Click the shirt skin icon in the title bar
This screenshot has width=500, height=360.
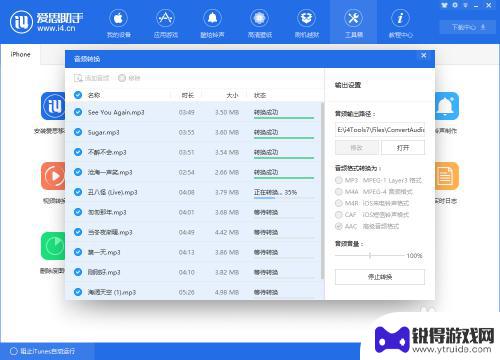coord(444,5)
